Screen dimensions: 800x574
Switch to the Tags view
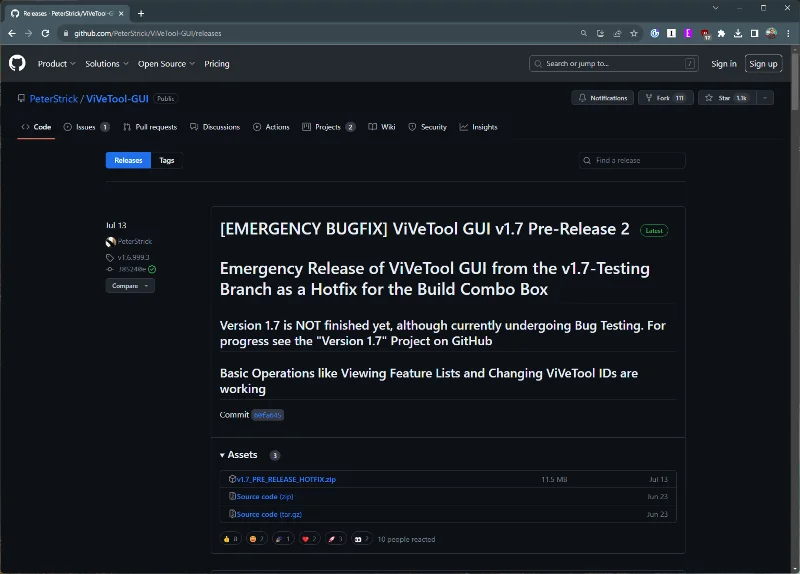pos(167,160)
